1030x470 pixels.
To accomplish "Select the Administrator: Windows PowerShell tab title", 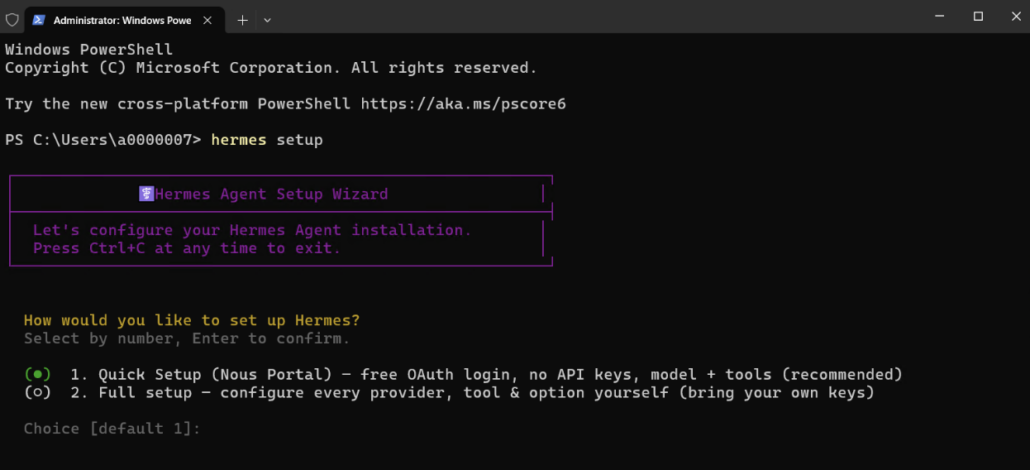I will coord(122,20).
